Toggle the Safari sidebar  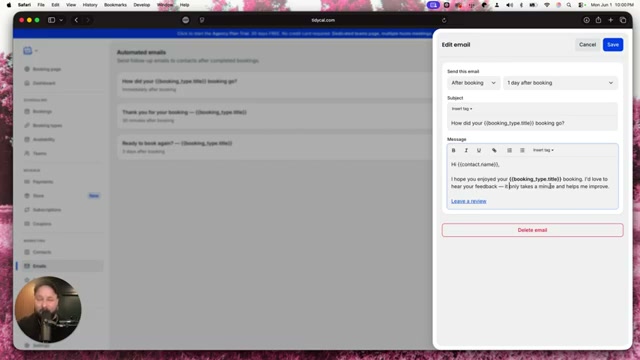click(51, 20)
